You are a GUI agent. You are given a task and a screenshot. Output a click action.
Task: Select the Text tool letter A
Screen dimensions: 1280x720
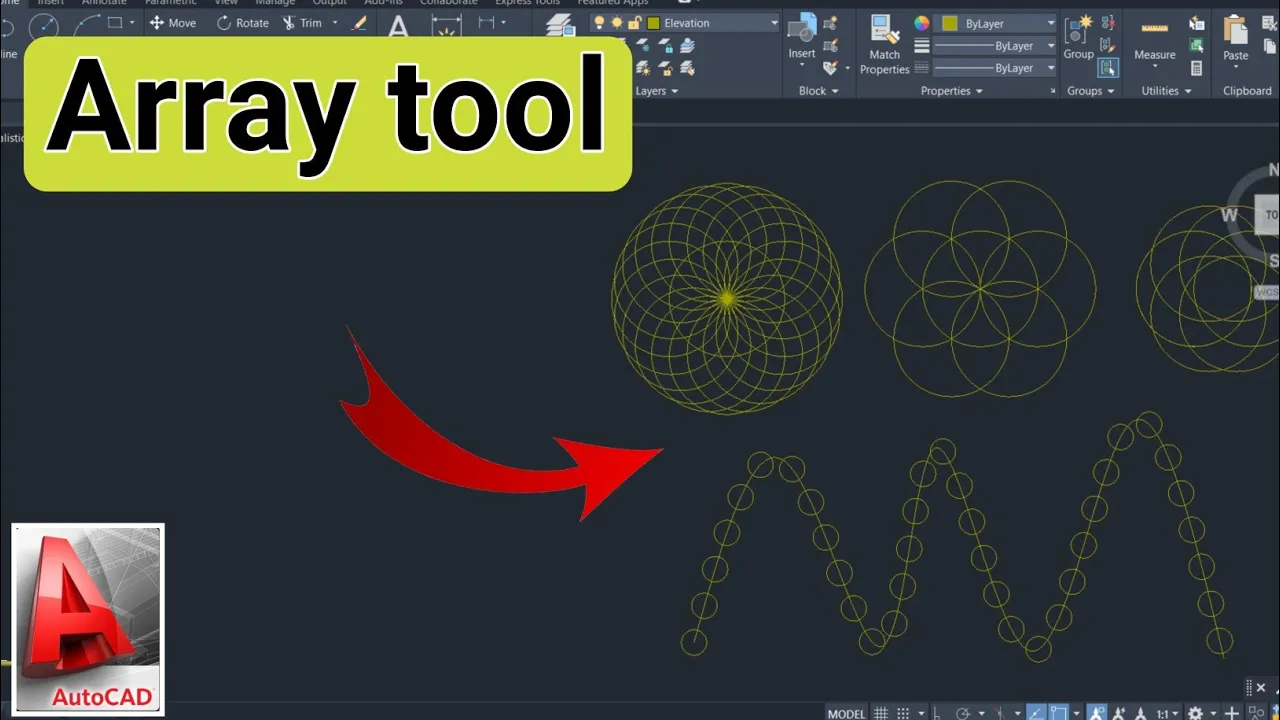(x=398, y=26)
